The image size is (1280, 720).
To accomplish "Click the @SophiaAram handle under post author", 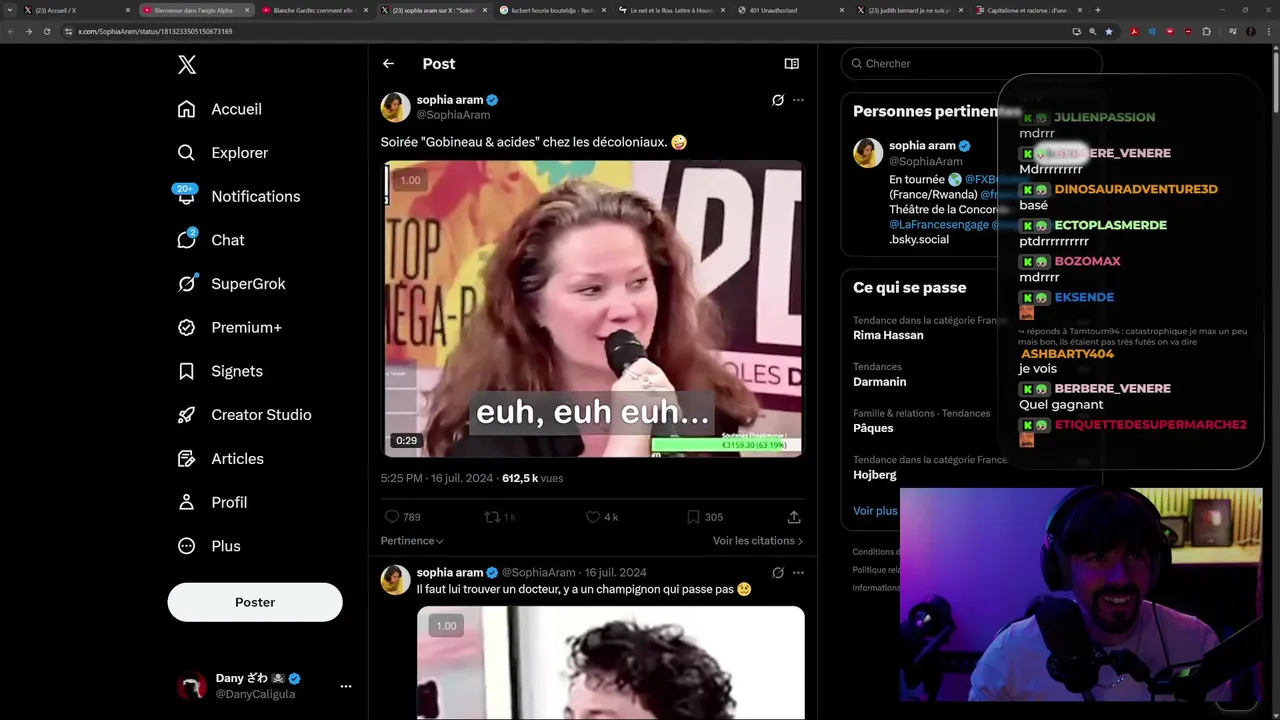I will pyautogui.click(x=453, y=115).
